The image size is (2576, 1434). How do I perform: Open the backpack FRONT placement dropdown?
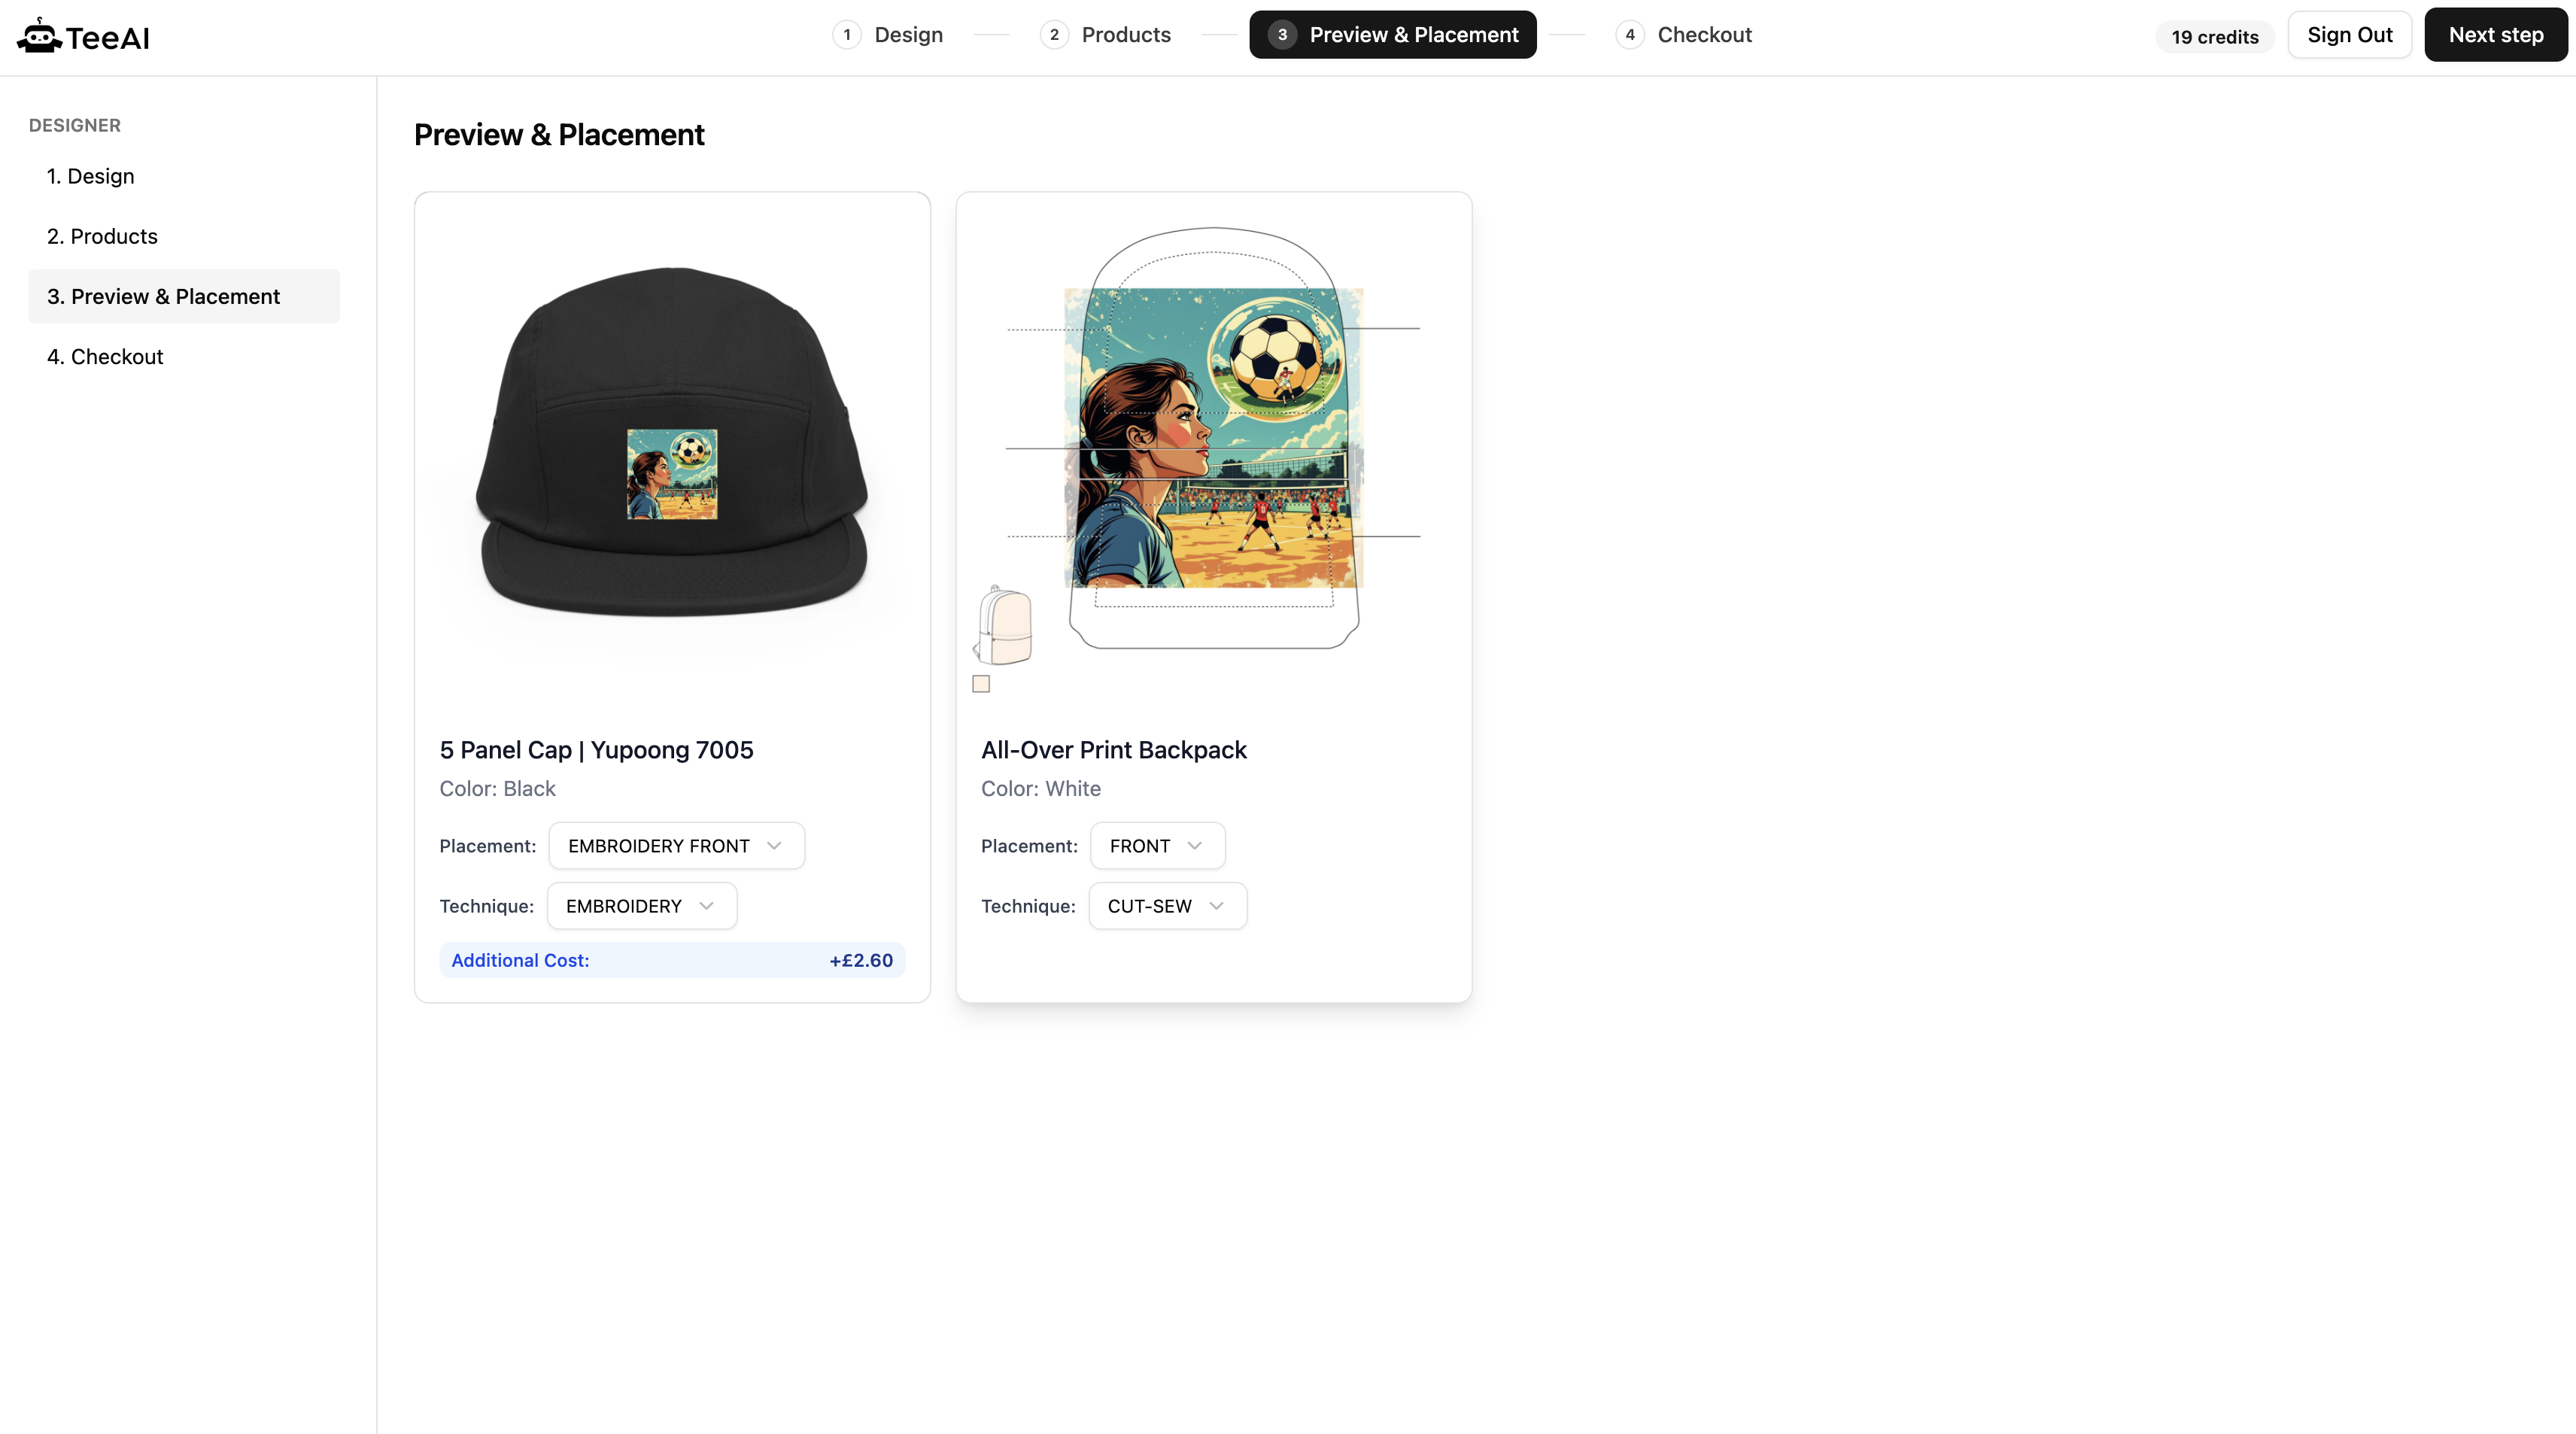click(1158, 846)
